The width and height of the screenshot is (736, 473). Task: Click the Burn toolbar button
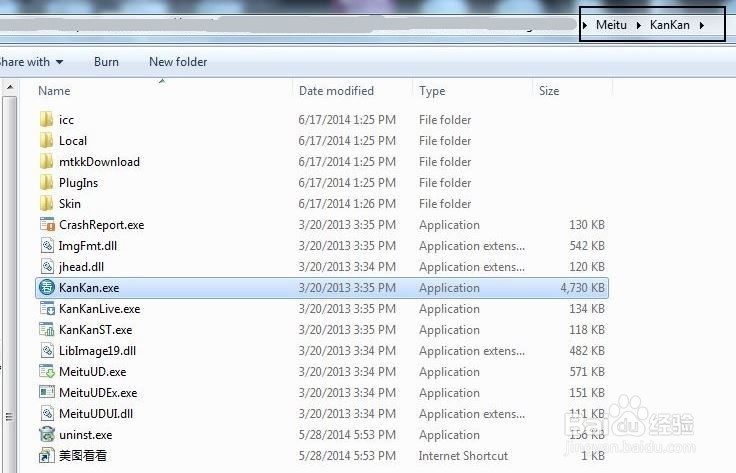coord(106,62)
